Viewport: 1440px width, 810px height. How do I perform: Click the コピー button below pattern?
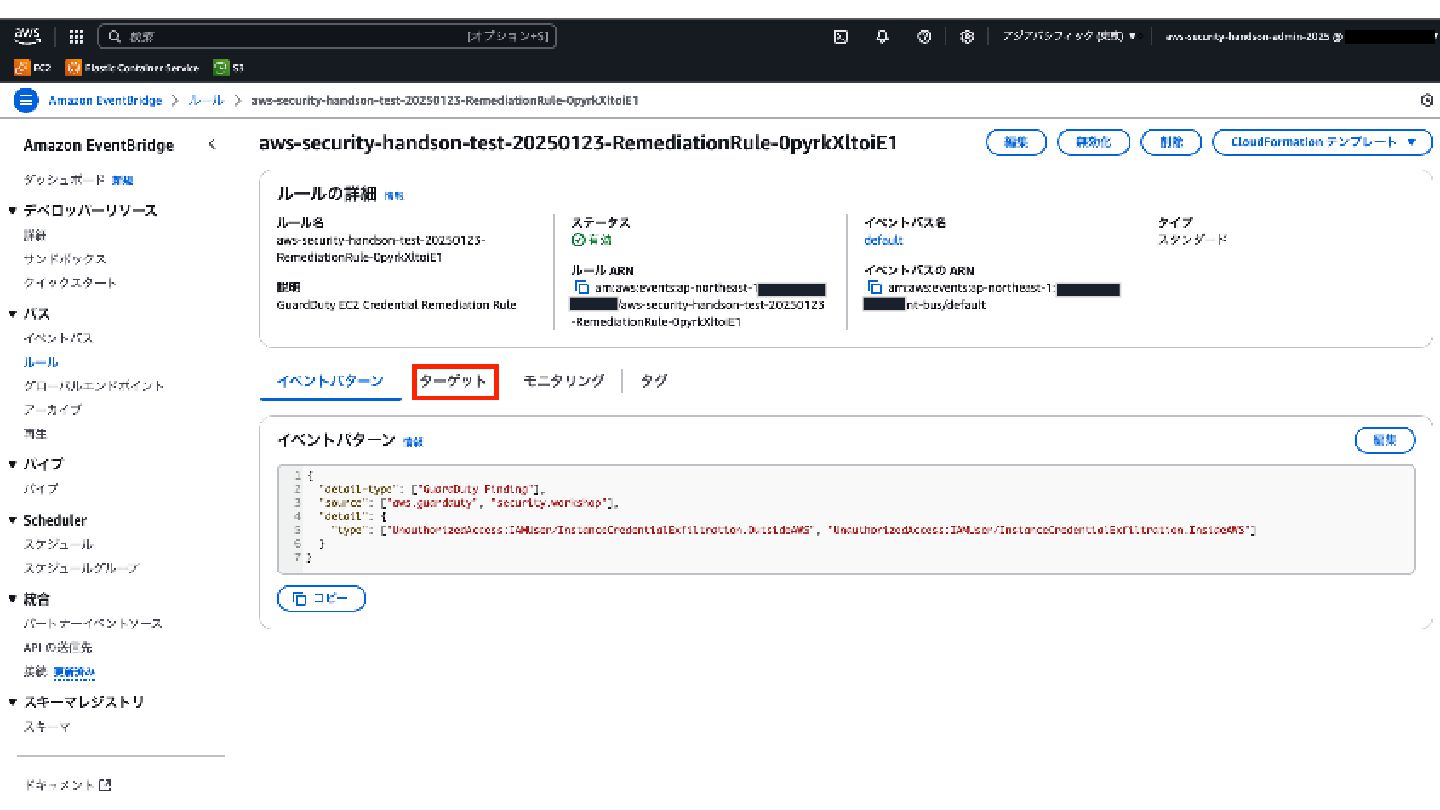point(321,599)
